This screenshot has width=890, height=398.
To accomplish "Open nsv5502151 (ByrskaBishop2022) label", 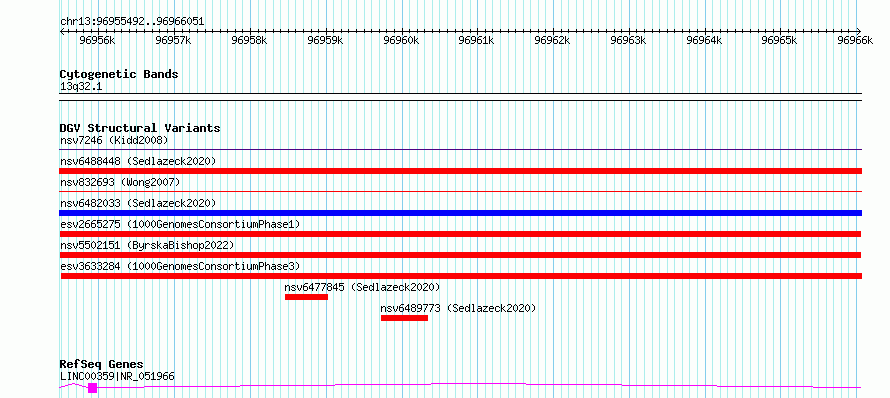I will pos(147,245).
